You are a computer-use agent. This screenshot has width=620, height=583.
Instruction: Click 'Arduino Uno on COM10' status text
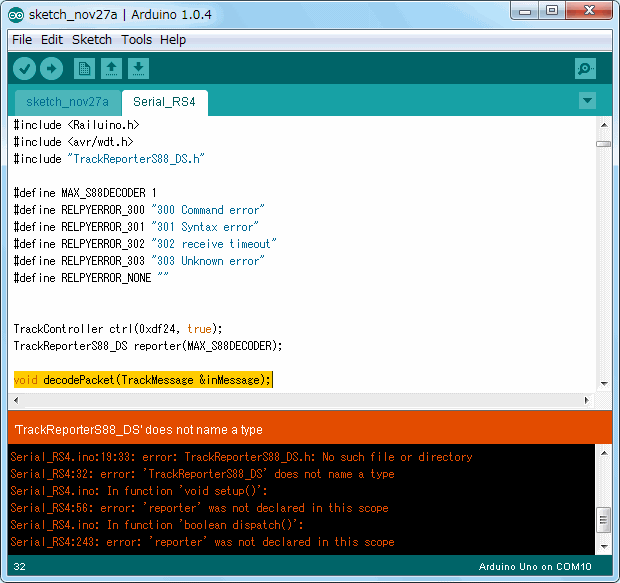(x=535, y=567)
